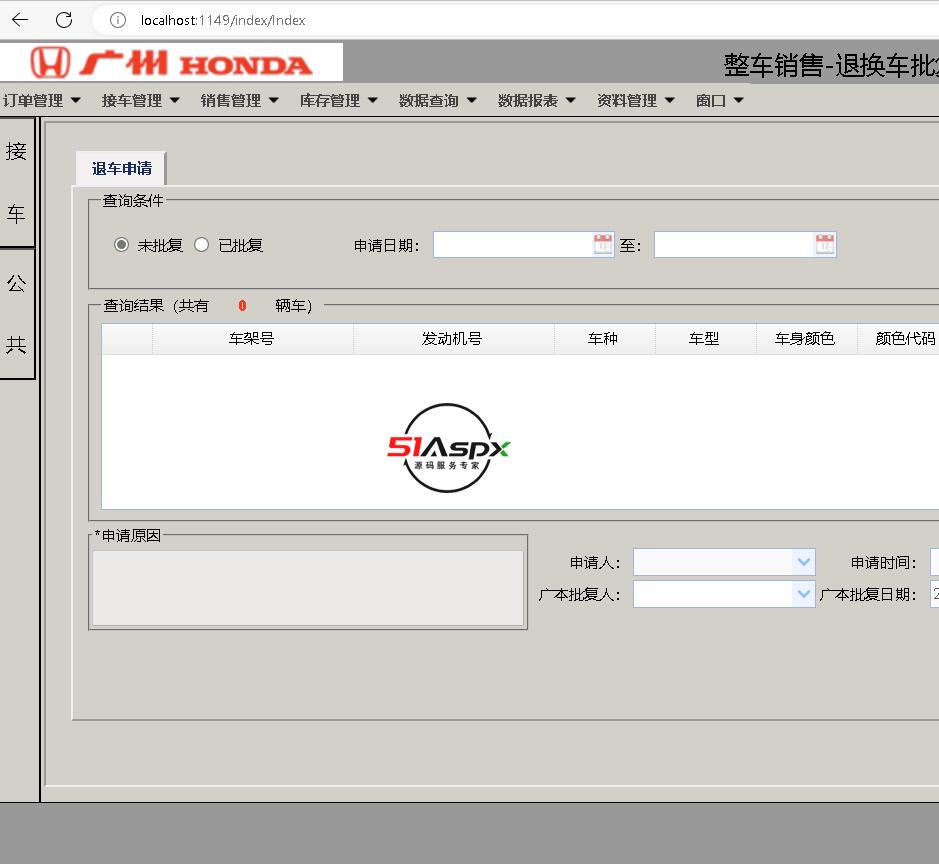The width and height of the screenshot is (939, 864).
Task: Open the 窗口 menu
Action: point(720,101)
